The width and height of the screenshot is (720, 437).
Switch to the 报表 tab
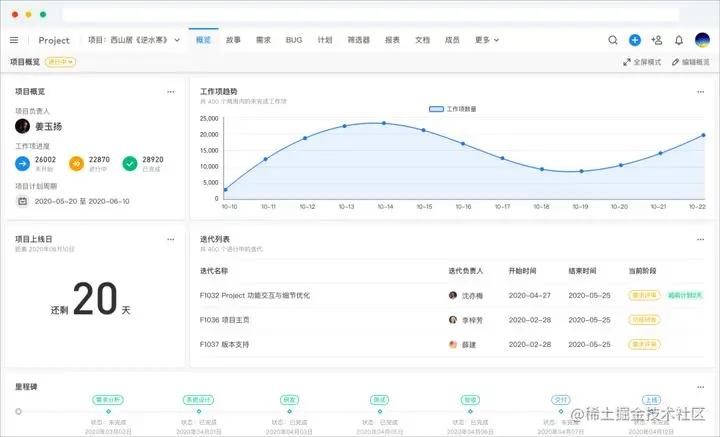tap(392, 40)
